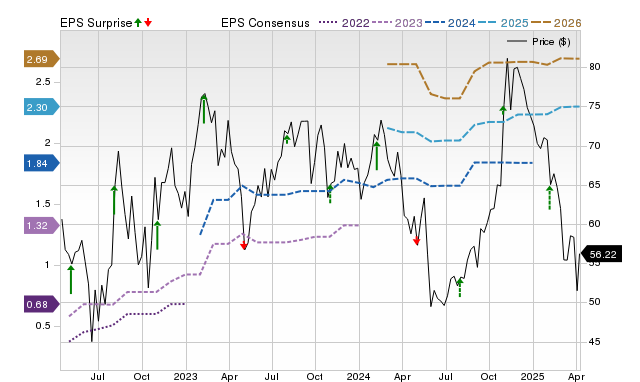Click the 2.5 label on the EPS axis

43,82
